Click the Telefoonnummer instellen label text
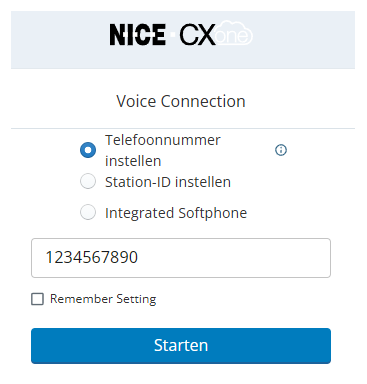The image size is (367, 384). click(163, 150)
